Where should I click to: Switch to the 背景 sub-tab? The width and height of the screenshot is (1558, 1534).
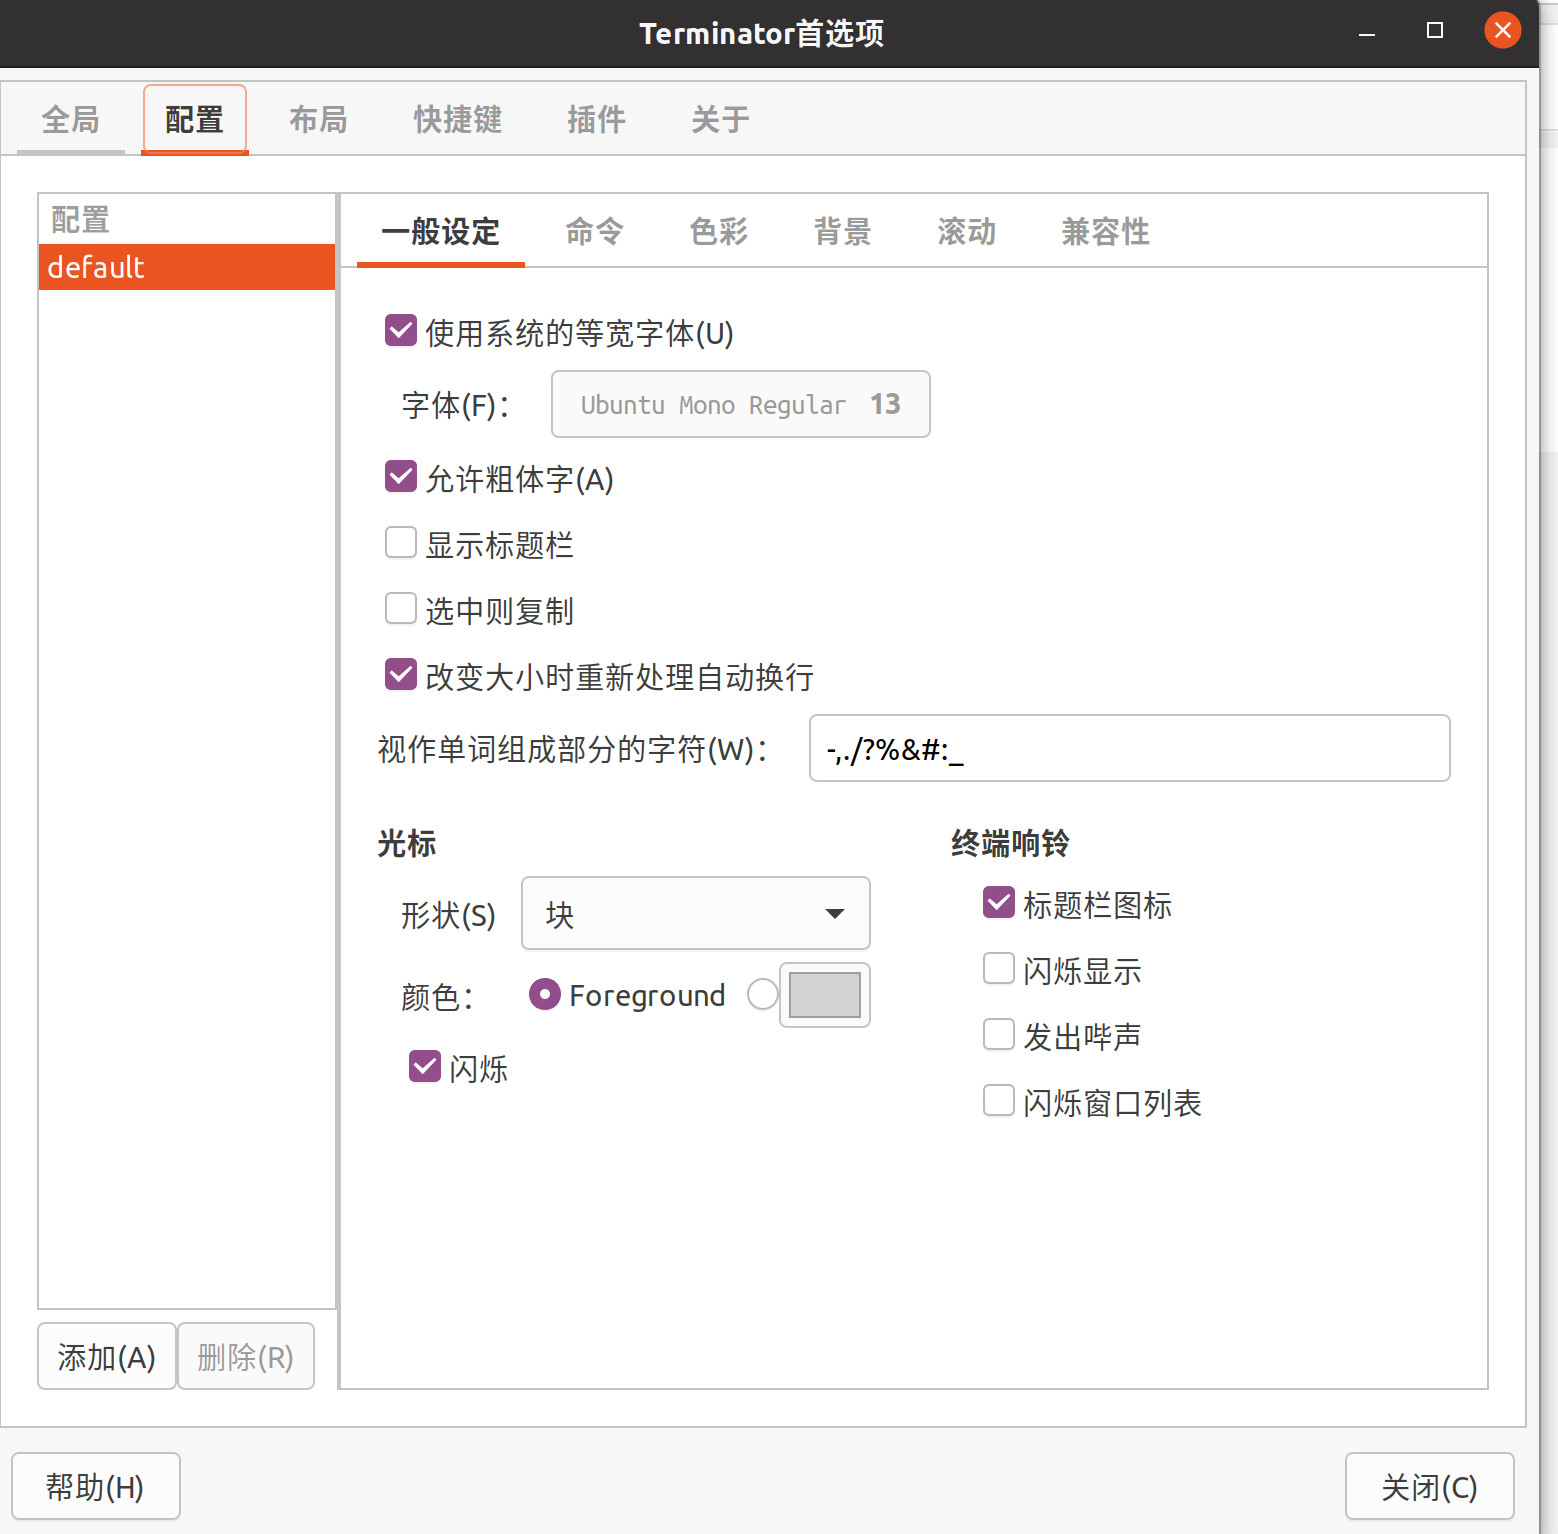pos(842,232)
